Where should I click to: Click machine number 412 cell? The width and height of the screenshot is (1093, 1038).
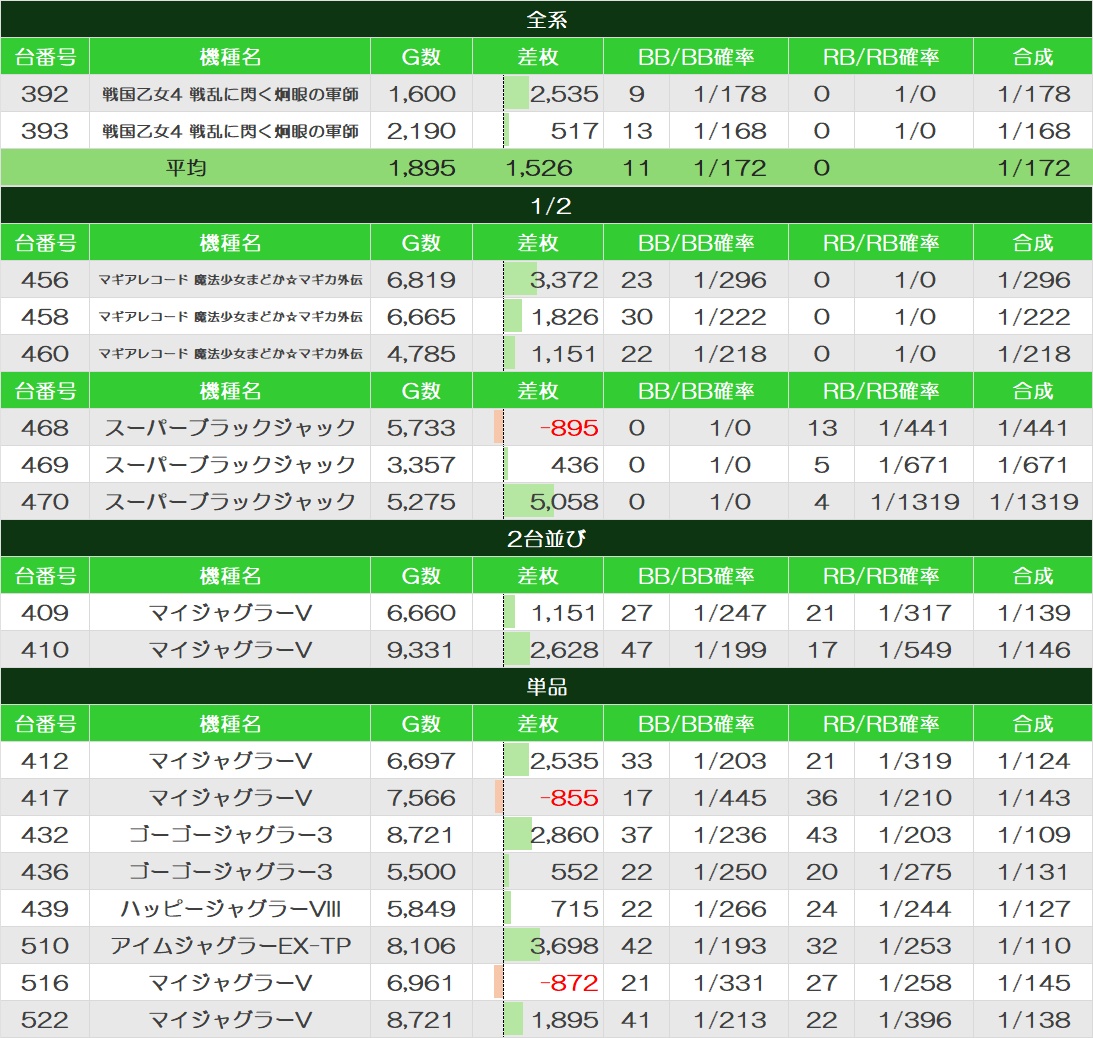point(45,760)
